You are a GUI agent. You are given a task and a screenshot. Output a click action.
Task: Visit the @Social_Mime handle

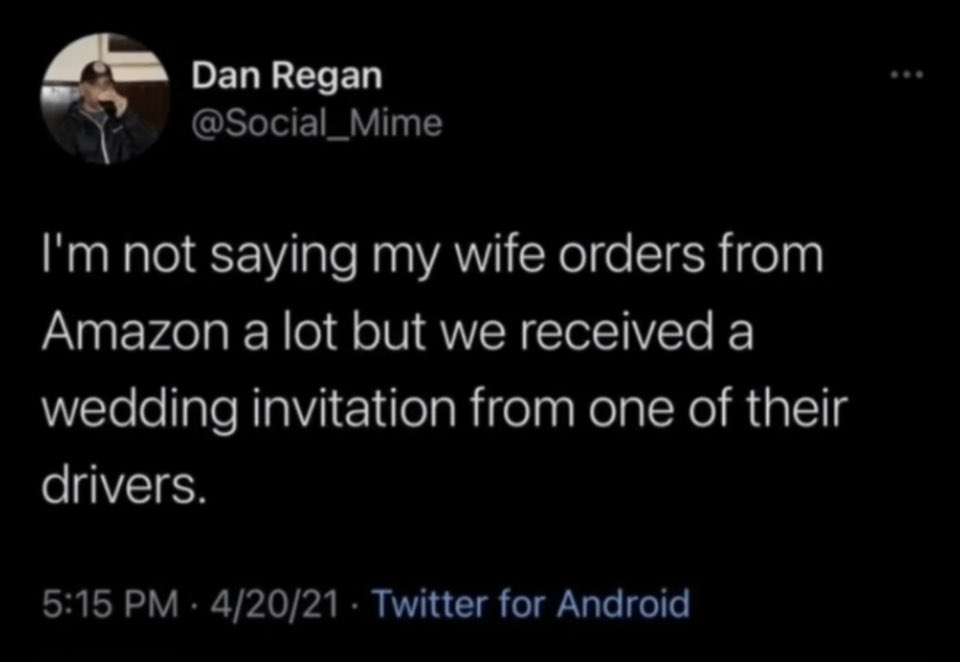point(315,122)
